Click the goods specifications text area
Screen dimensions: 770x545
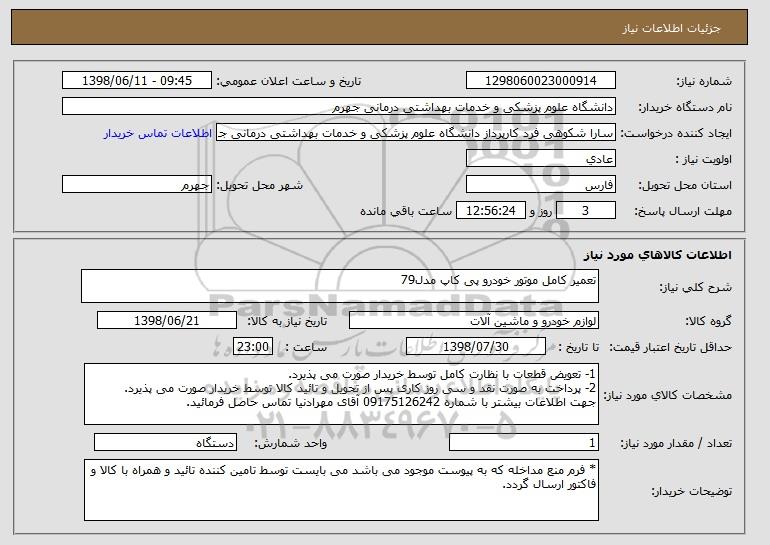[341, 394]
